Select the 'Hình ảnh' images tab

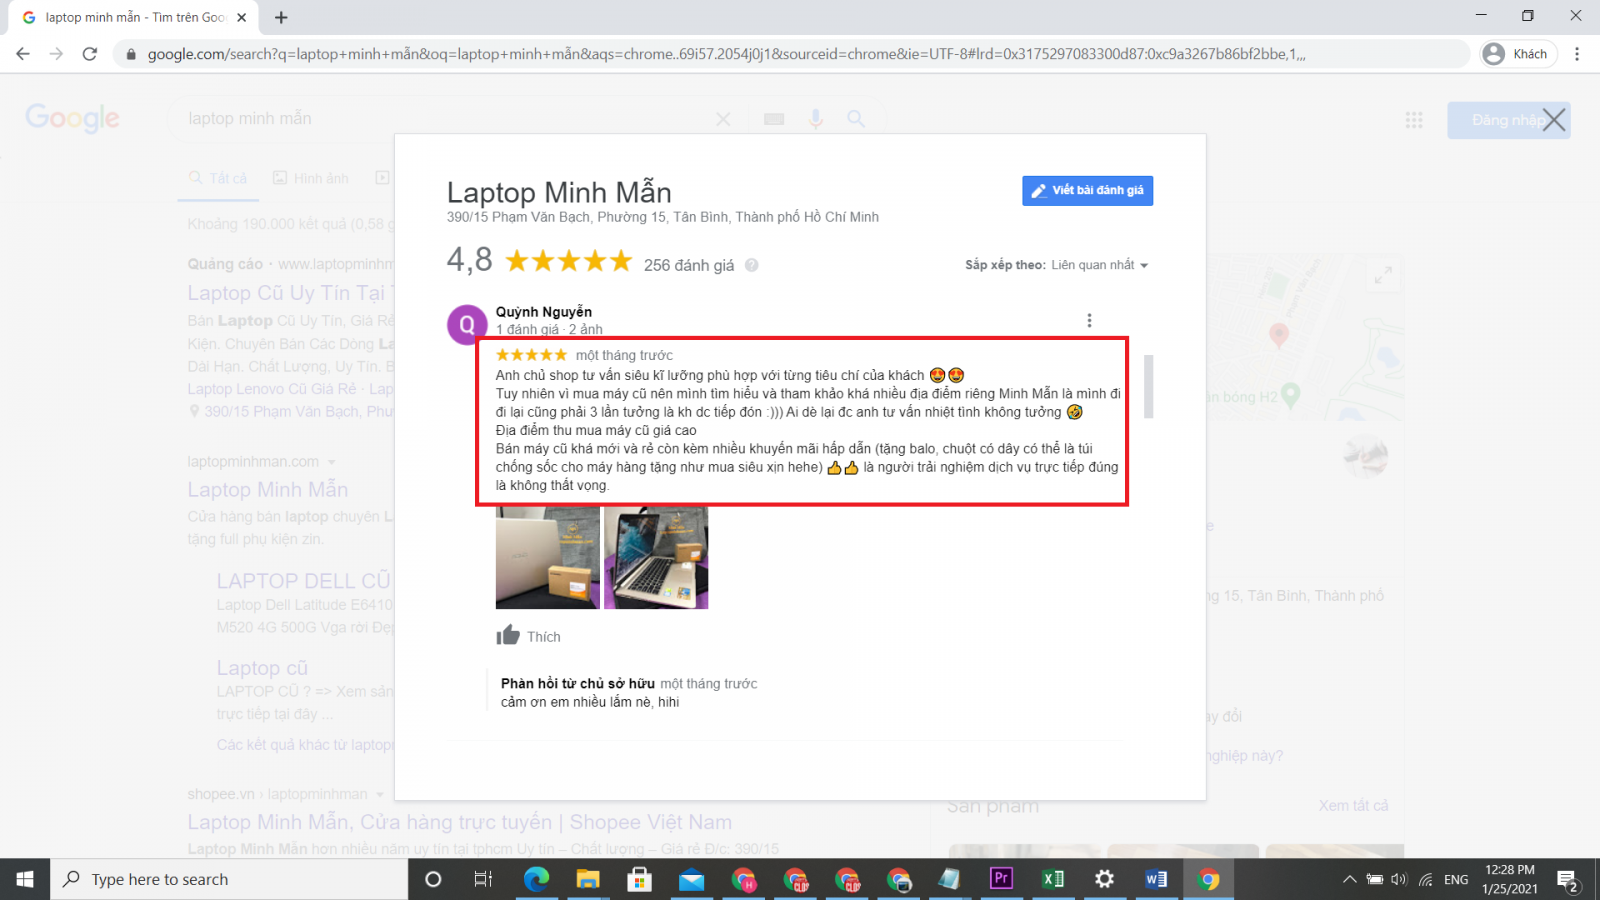pyautogui.click(x=311, y=178)
